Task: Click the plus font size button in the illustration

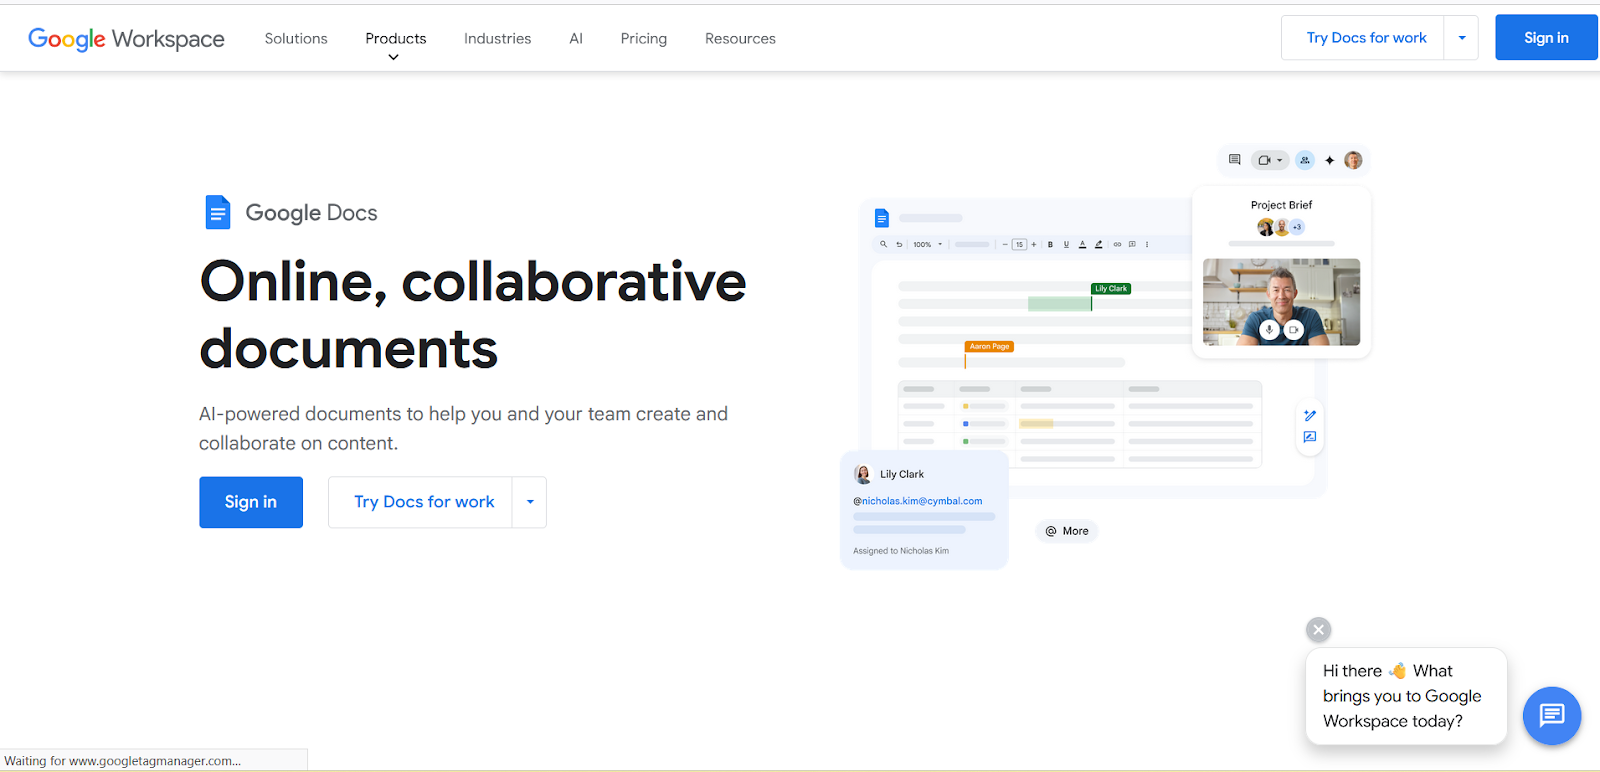Action: 1034,244
